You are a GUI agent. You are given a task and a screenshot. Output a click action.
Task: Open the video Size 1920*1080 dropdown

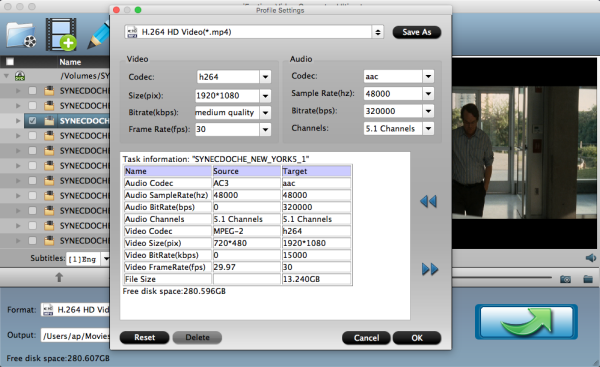point(265,96)
